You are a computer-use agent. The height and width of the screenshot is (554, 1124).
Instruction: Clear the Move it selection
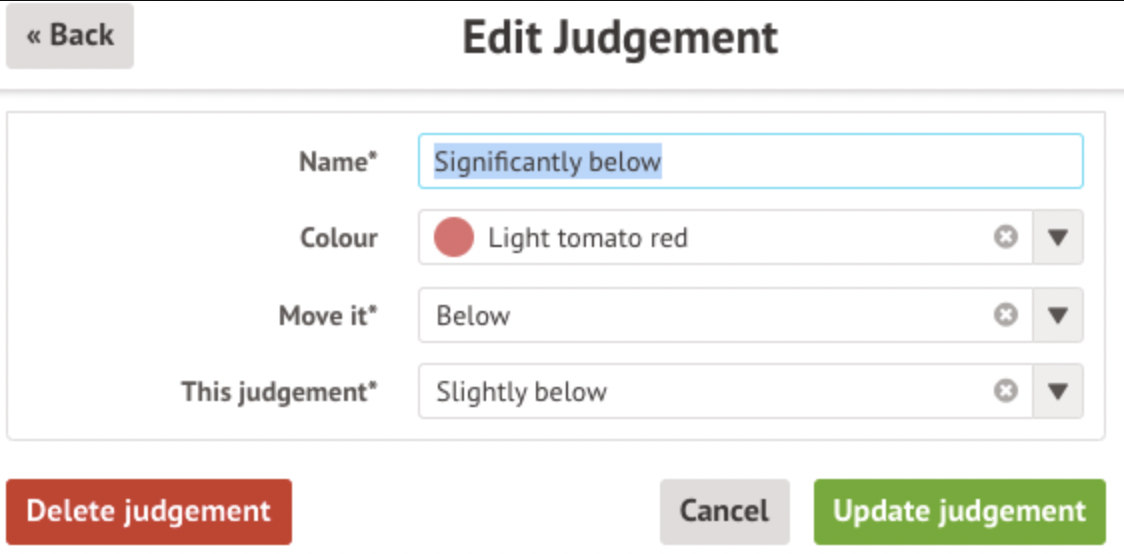1005,315
